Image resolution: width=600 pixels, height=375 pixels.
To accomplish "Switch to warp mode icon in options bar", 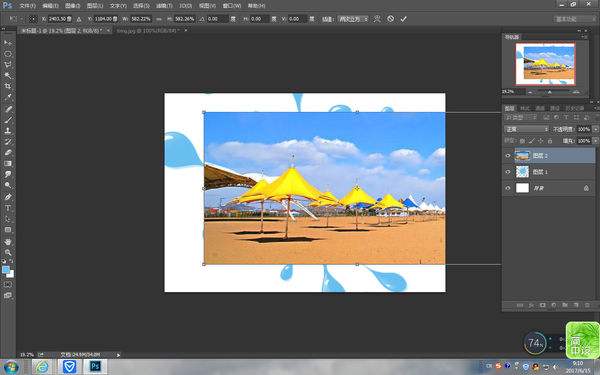I will click(x=377, y=18).
